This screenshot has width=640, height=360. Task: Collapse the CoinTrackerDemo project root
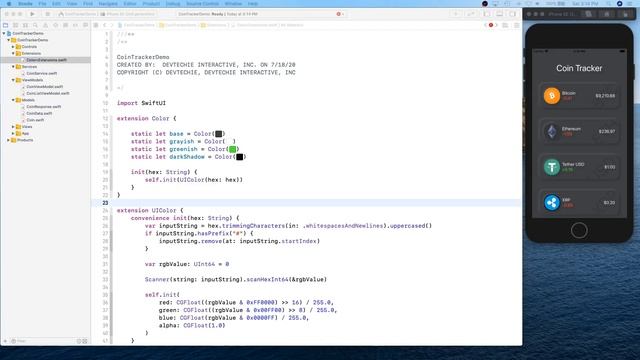4,33
